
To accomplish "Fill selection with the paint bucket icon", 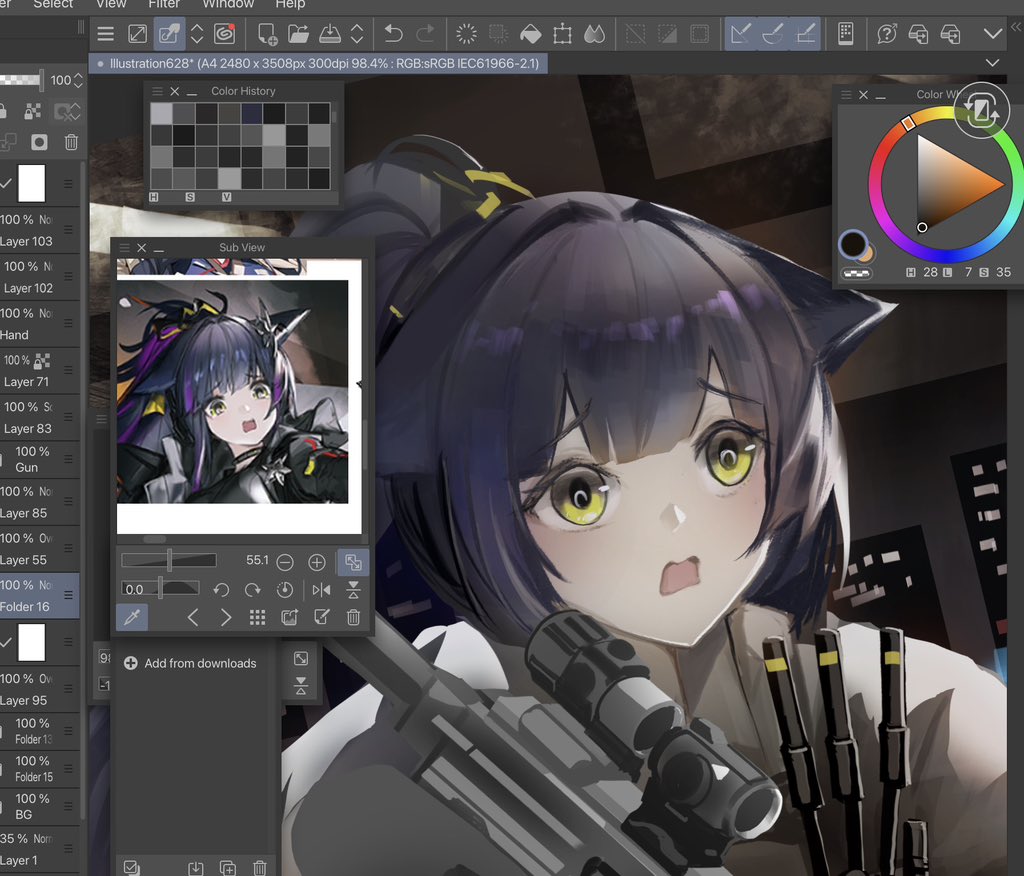I will (530, 34).
